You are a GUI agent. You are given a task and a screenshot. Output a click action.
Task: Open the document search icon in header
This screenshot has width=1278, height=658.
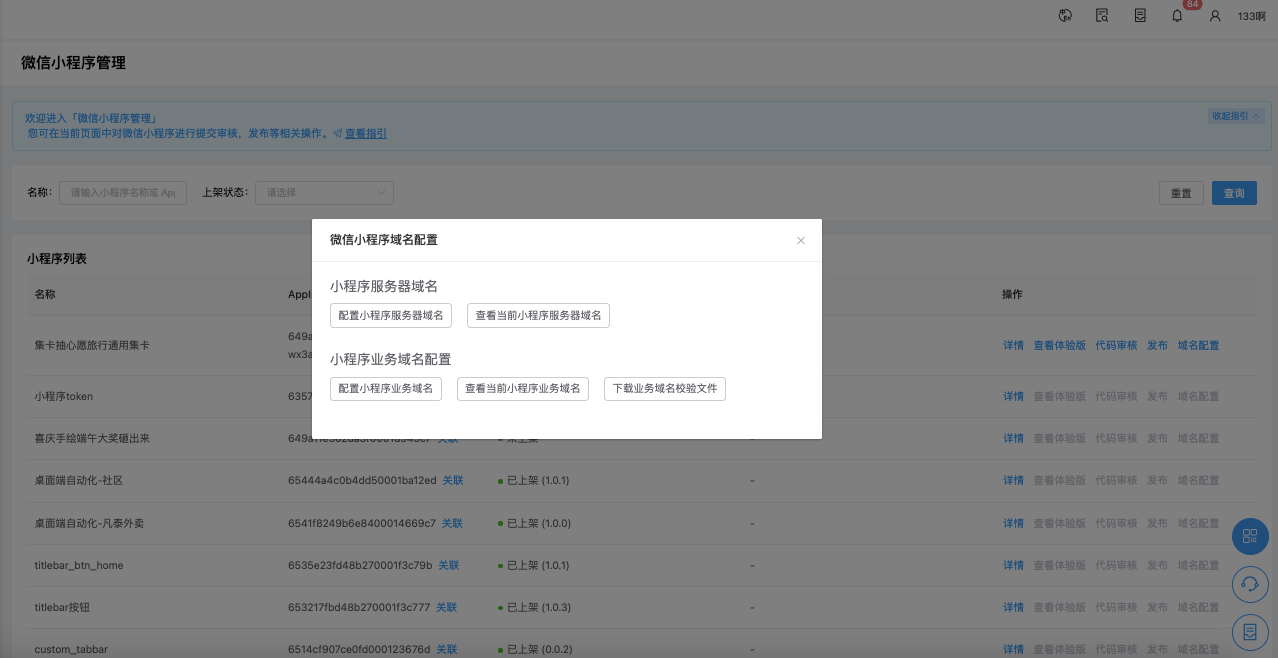pyautogui.click(x=1102, y=16)
